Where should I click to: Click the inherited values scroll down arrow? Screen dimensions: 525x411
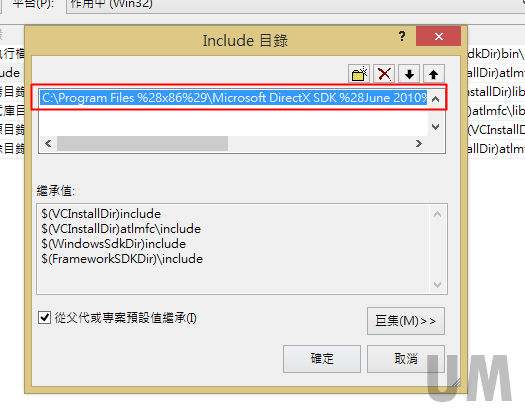point(437,285)
